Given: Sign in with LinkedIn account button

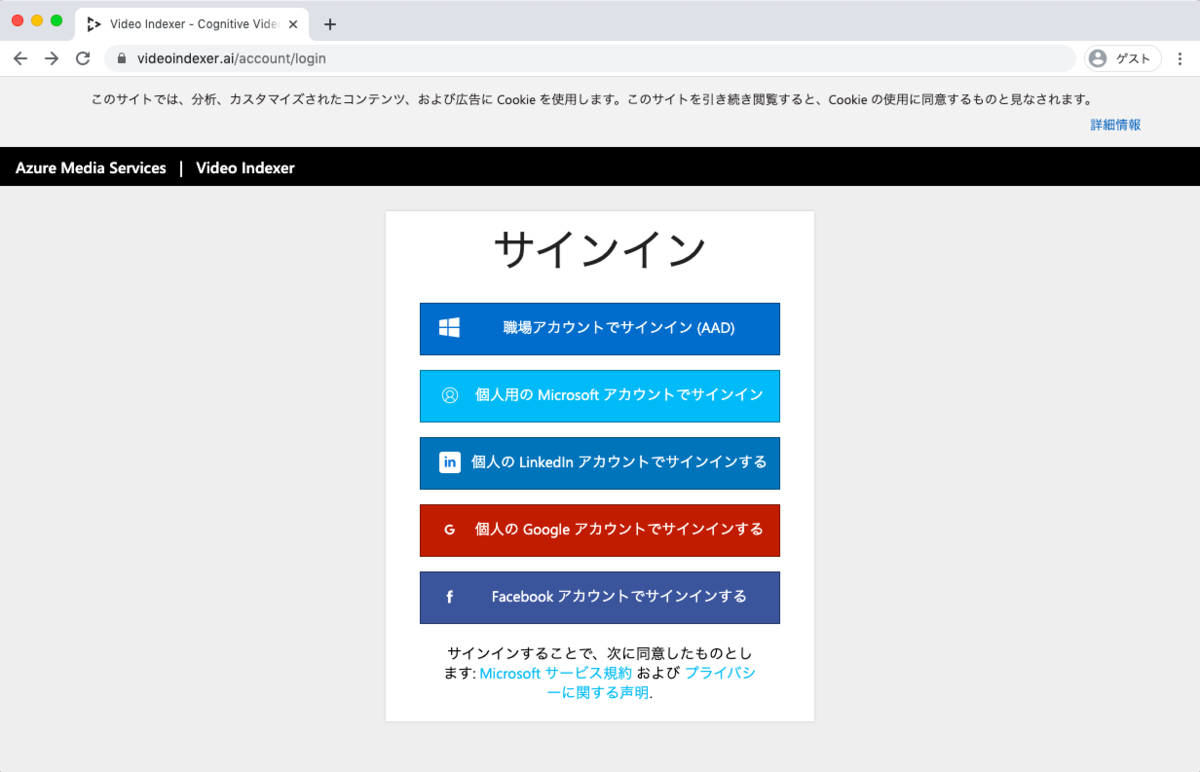Looking at the screenshot, I should (x=600, y=463).
